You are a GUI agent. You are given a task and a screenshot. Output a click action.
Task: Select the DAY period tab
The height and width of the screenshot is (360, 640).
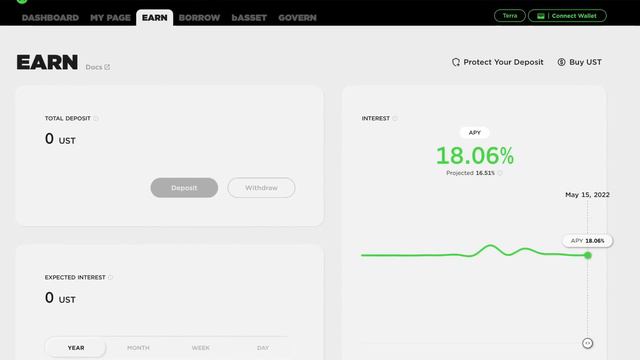[x=263, y=348]
